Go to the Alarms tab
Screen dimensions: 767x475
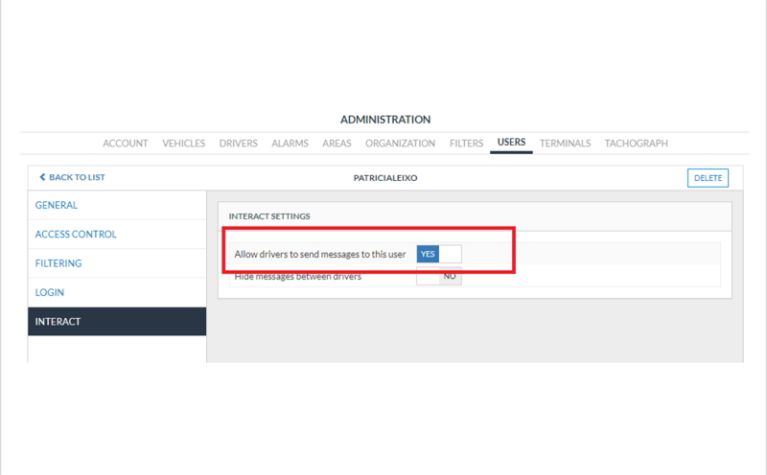pyautogui.click(x=290, y=143)
